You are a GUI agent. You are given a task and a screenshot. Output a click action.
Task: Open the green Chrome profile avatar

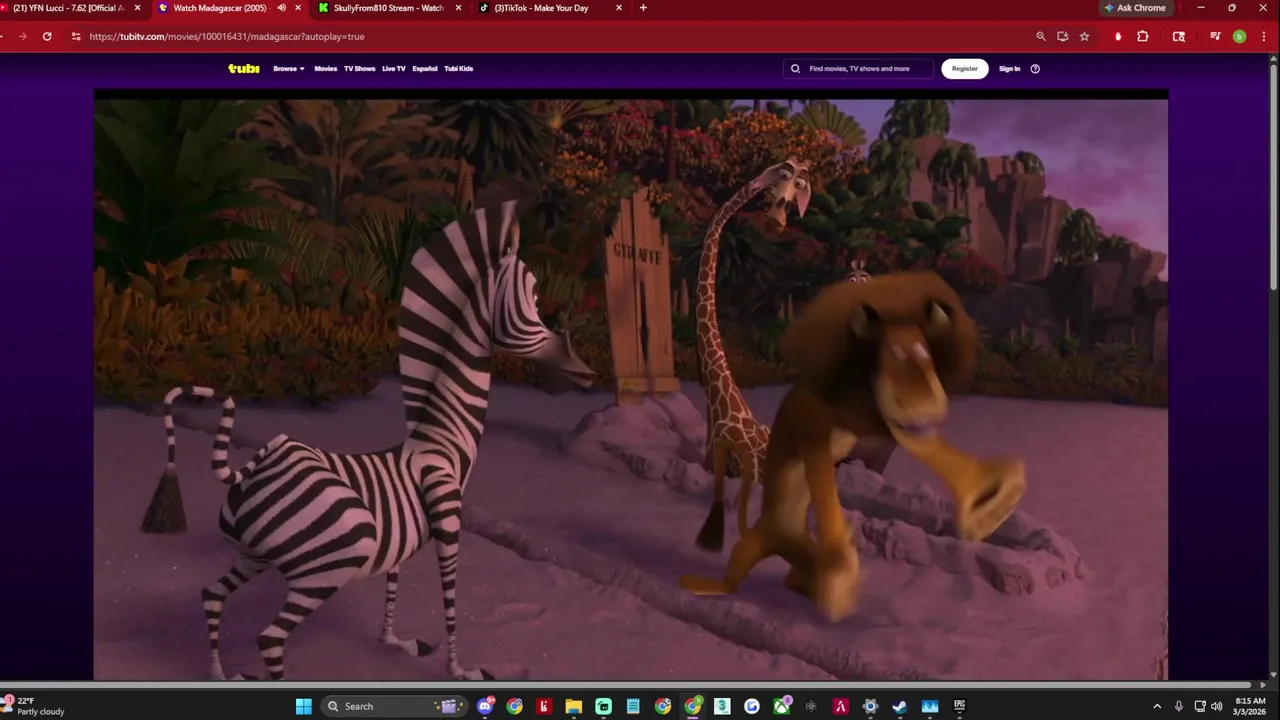coord(1239,36)
